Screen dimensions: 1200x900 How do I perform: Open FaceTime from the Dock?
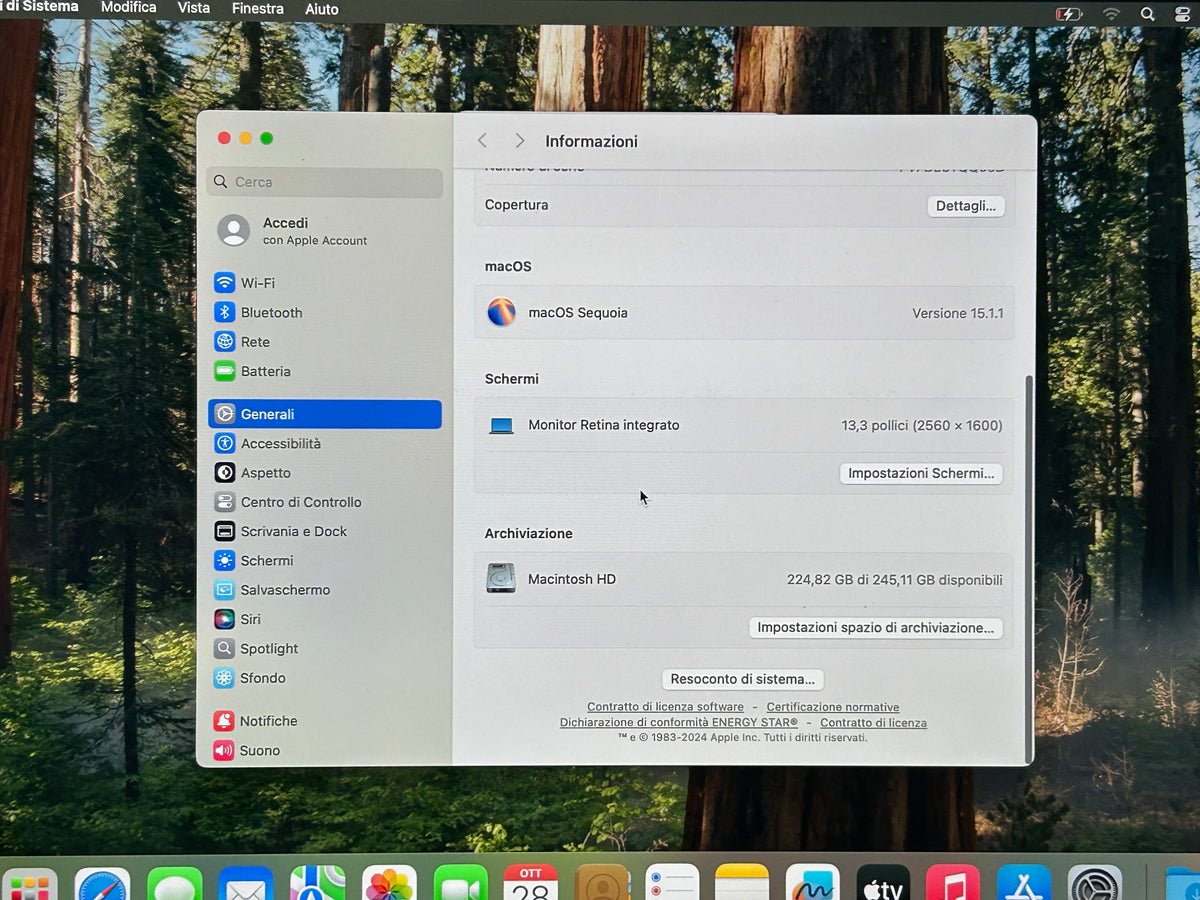pos(460,884)
